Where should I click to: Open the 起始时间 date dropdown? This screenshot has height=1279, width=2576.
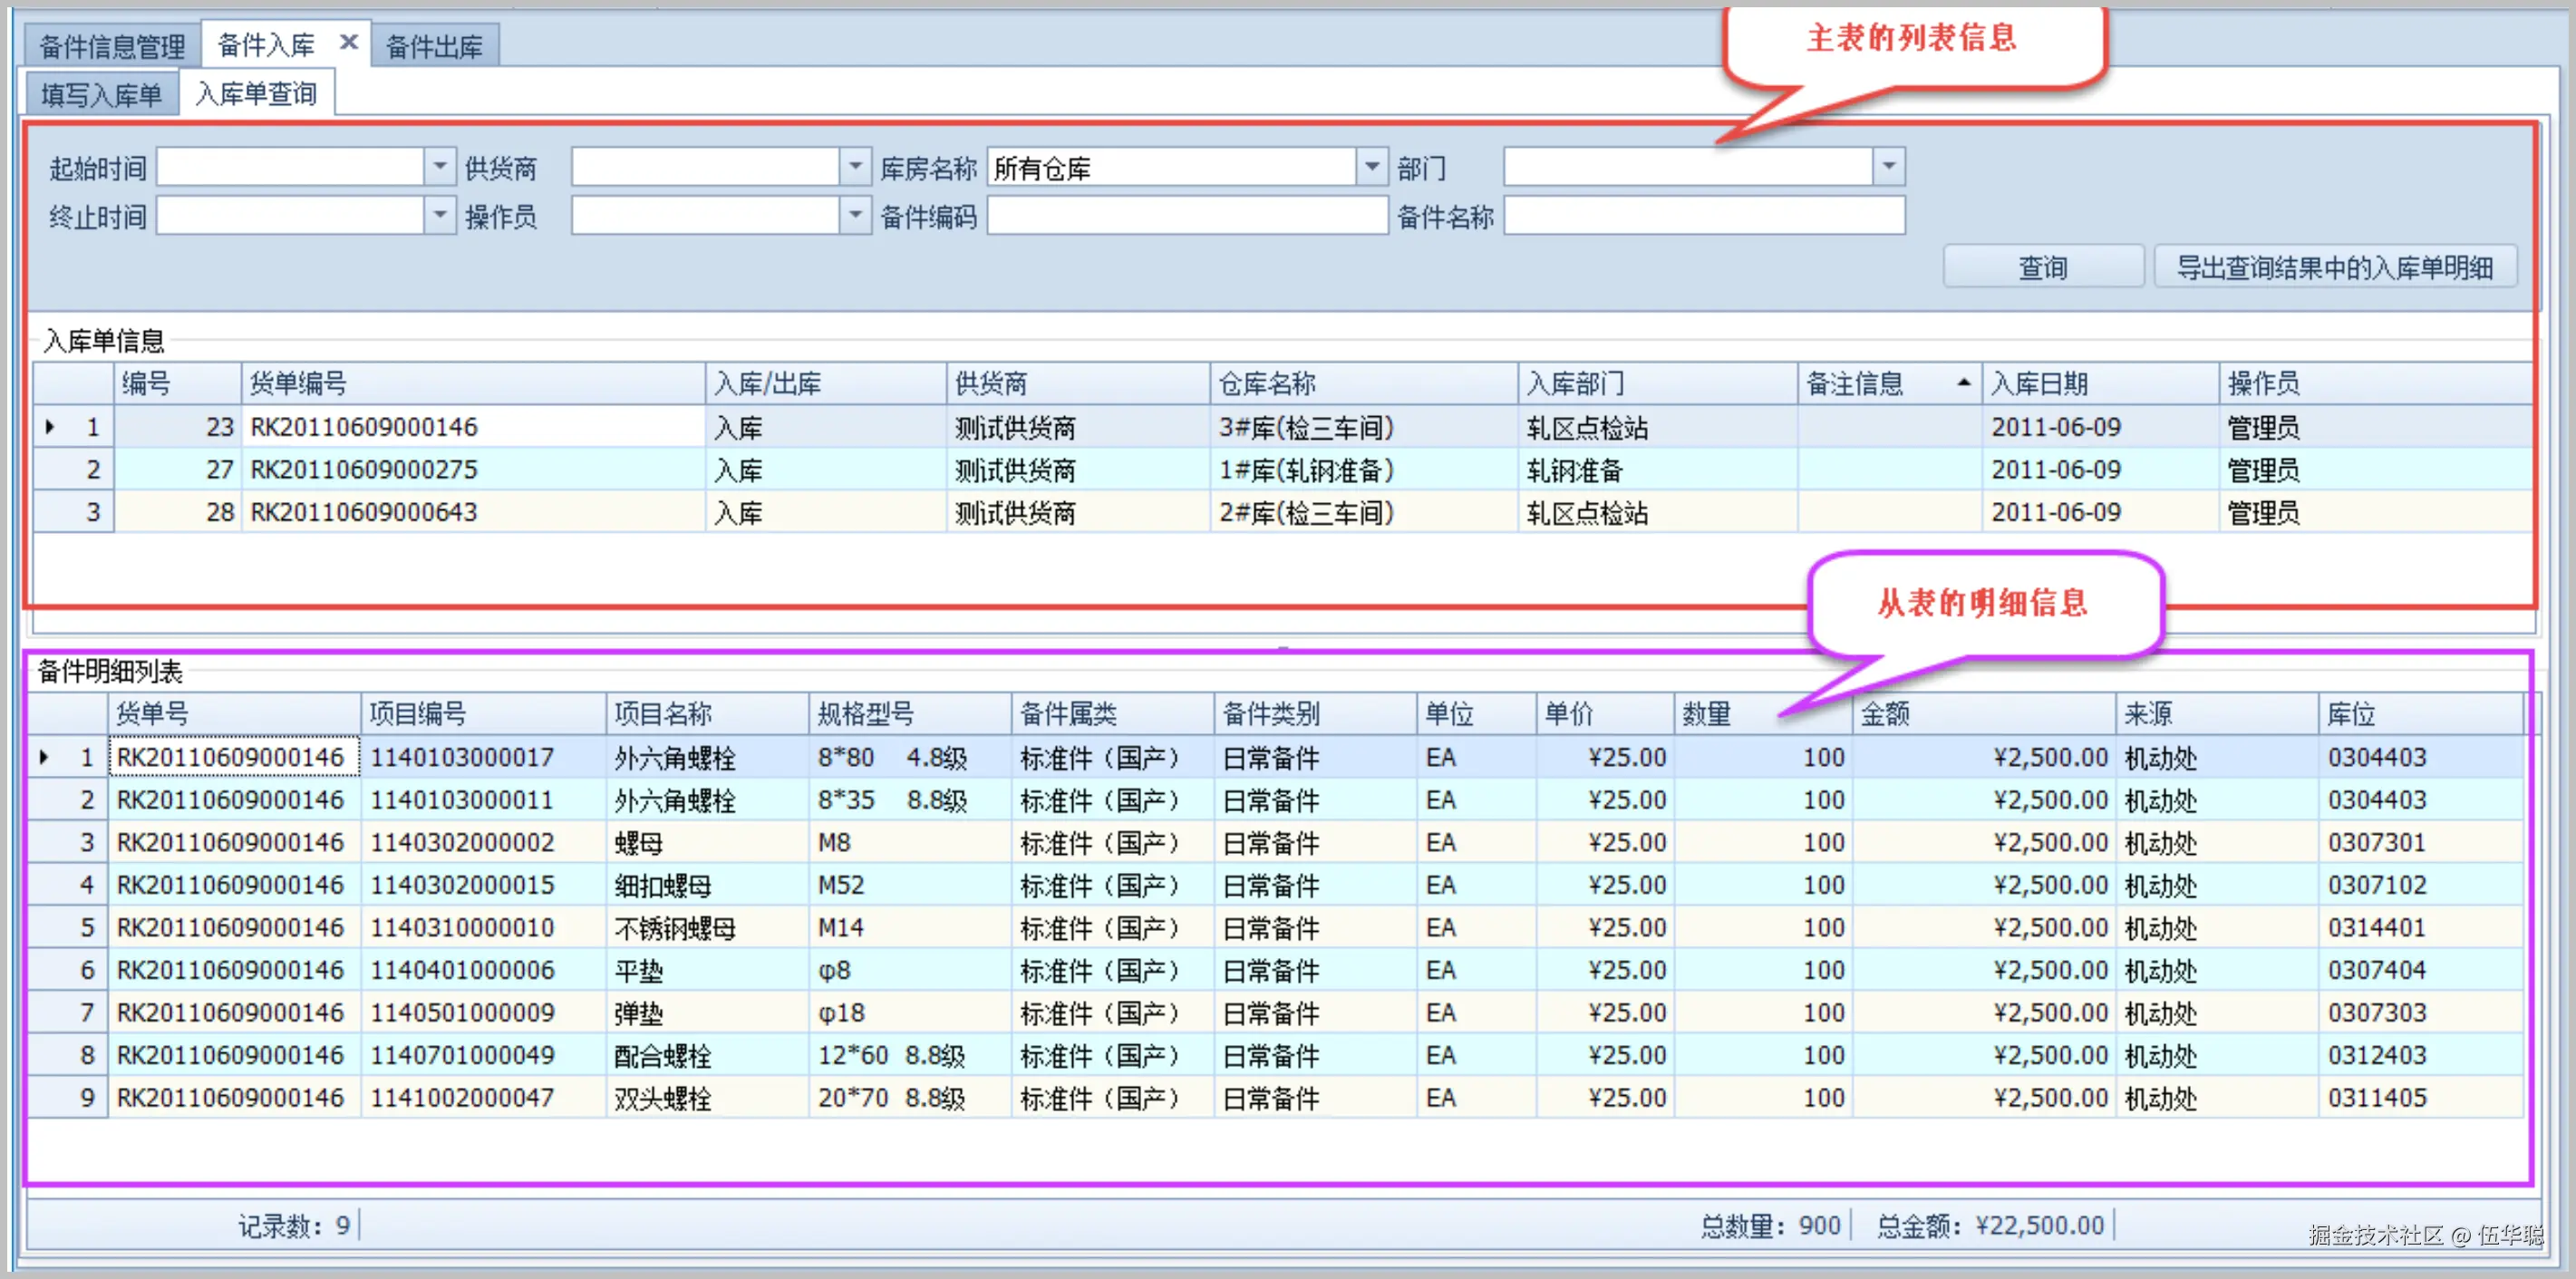439,167
